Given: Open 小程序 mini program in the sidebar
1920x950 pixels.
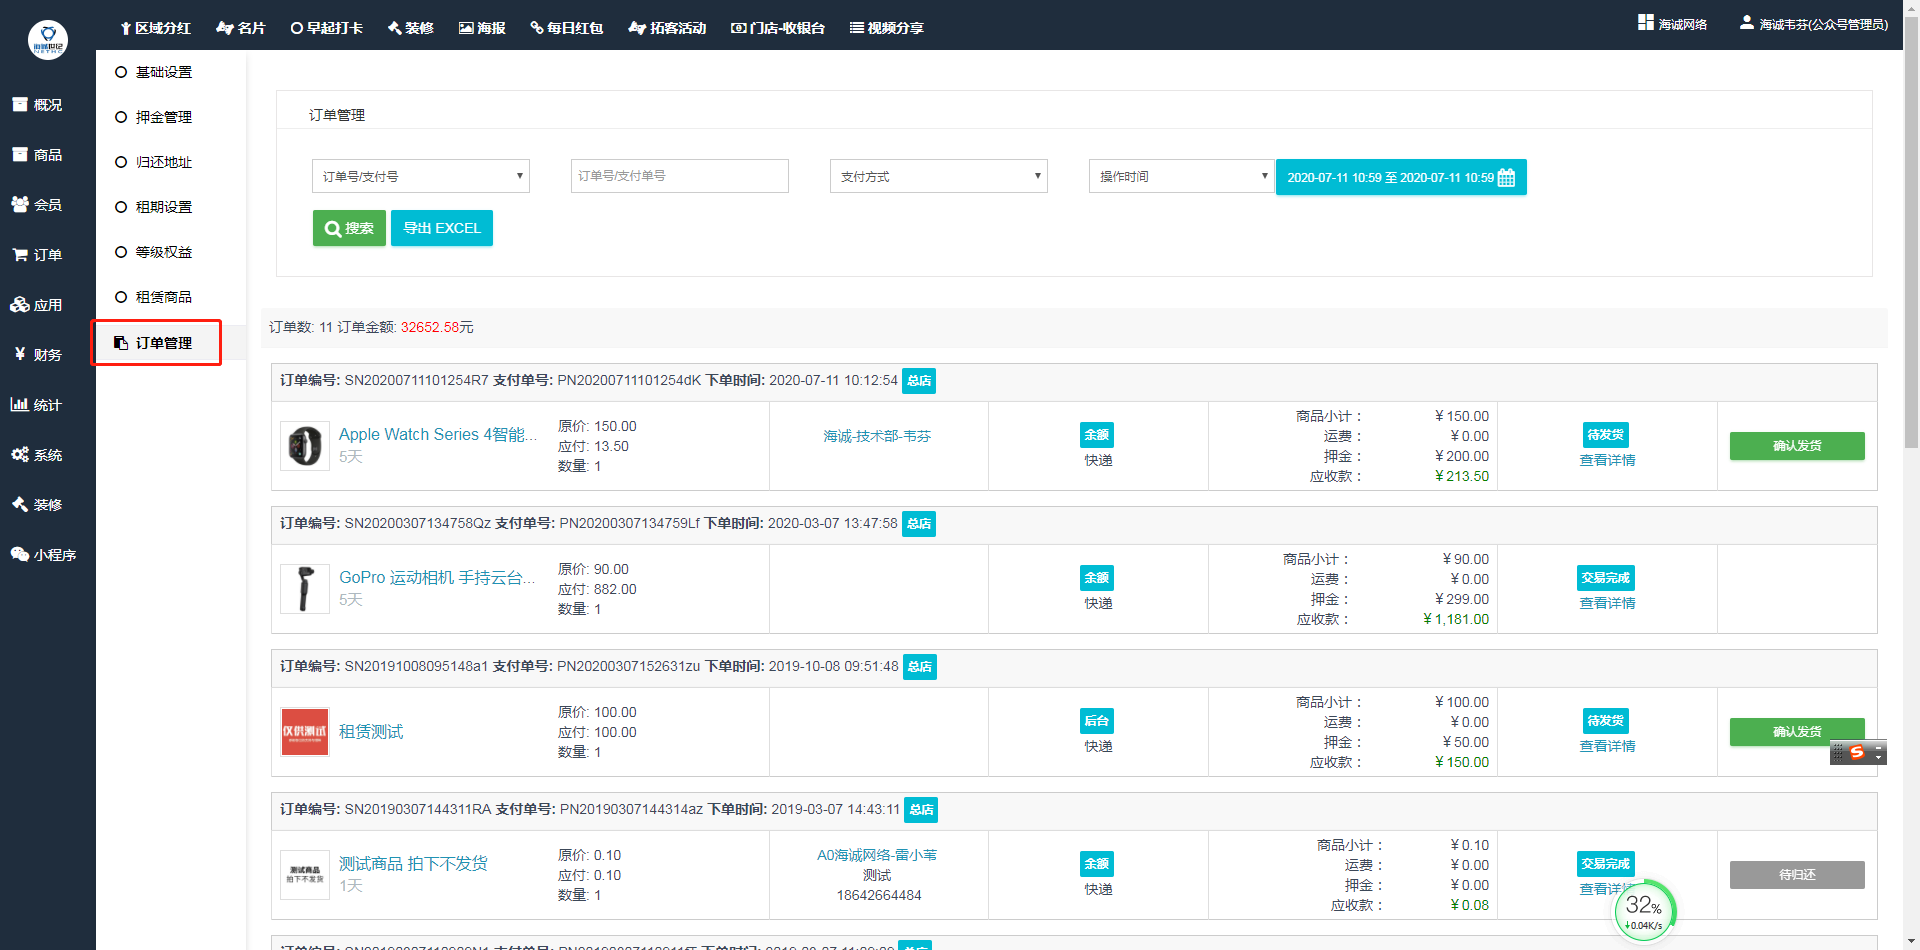Looking at the screenshot, I should 44,555.
